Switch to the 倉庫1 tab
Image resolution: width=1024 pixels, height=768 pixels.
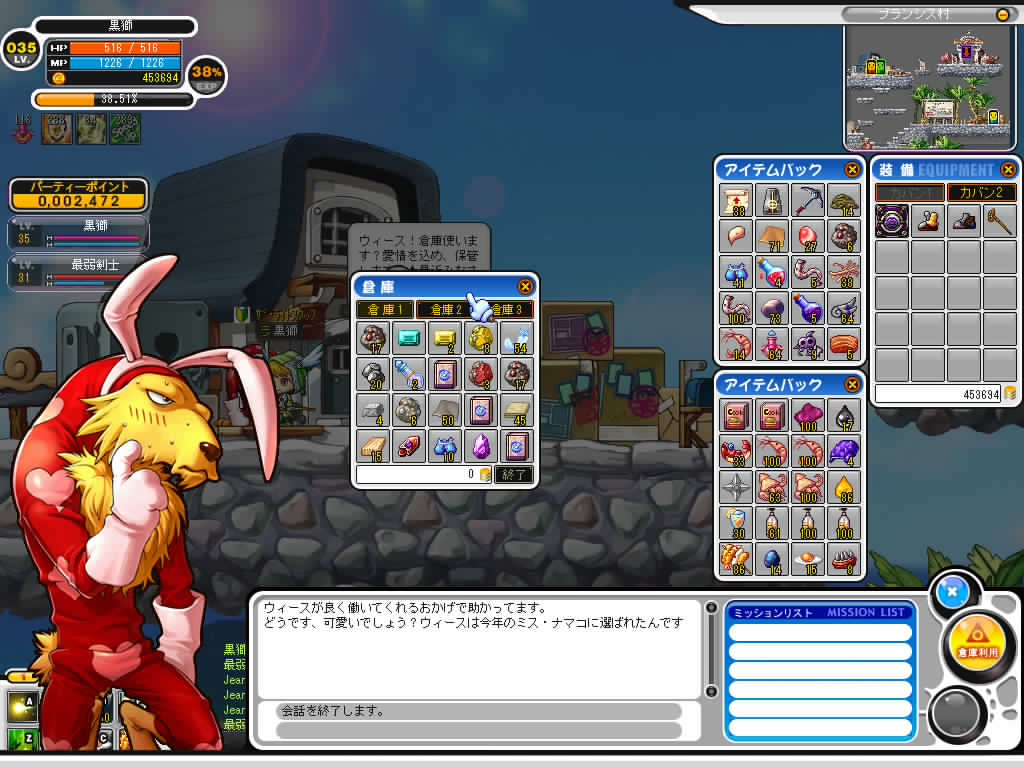(x=384, y=309)
